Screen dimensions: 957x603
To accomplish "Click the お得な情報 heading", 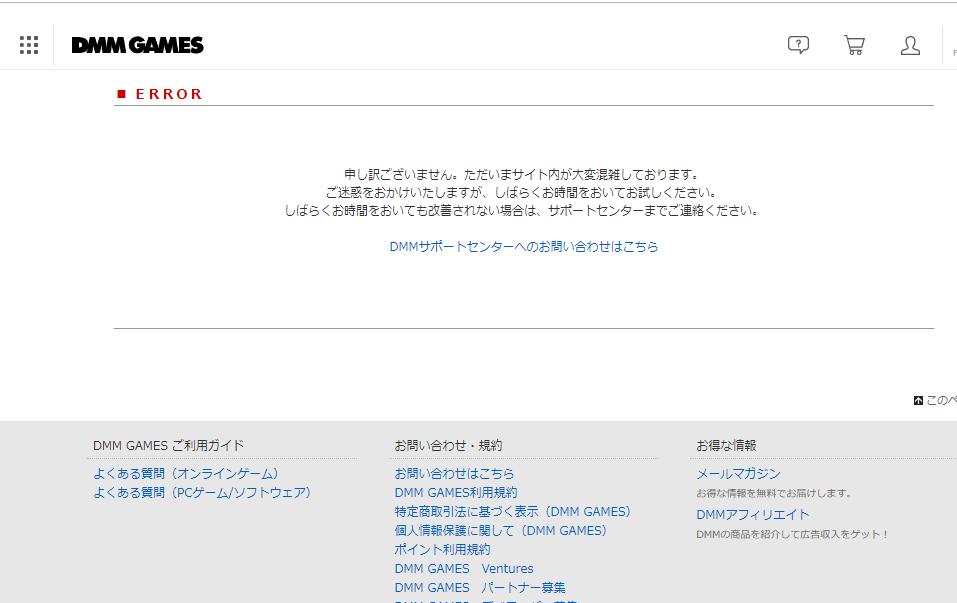I will pos(726,446).
